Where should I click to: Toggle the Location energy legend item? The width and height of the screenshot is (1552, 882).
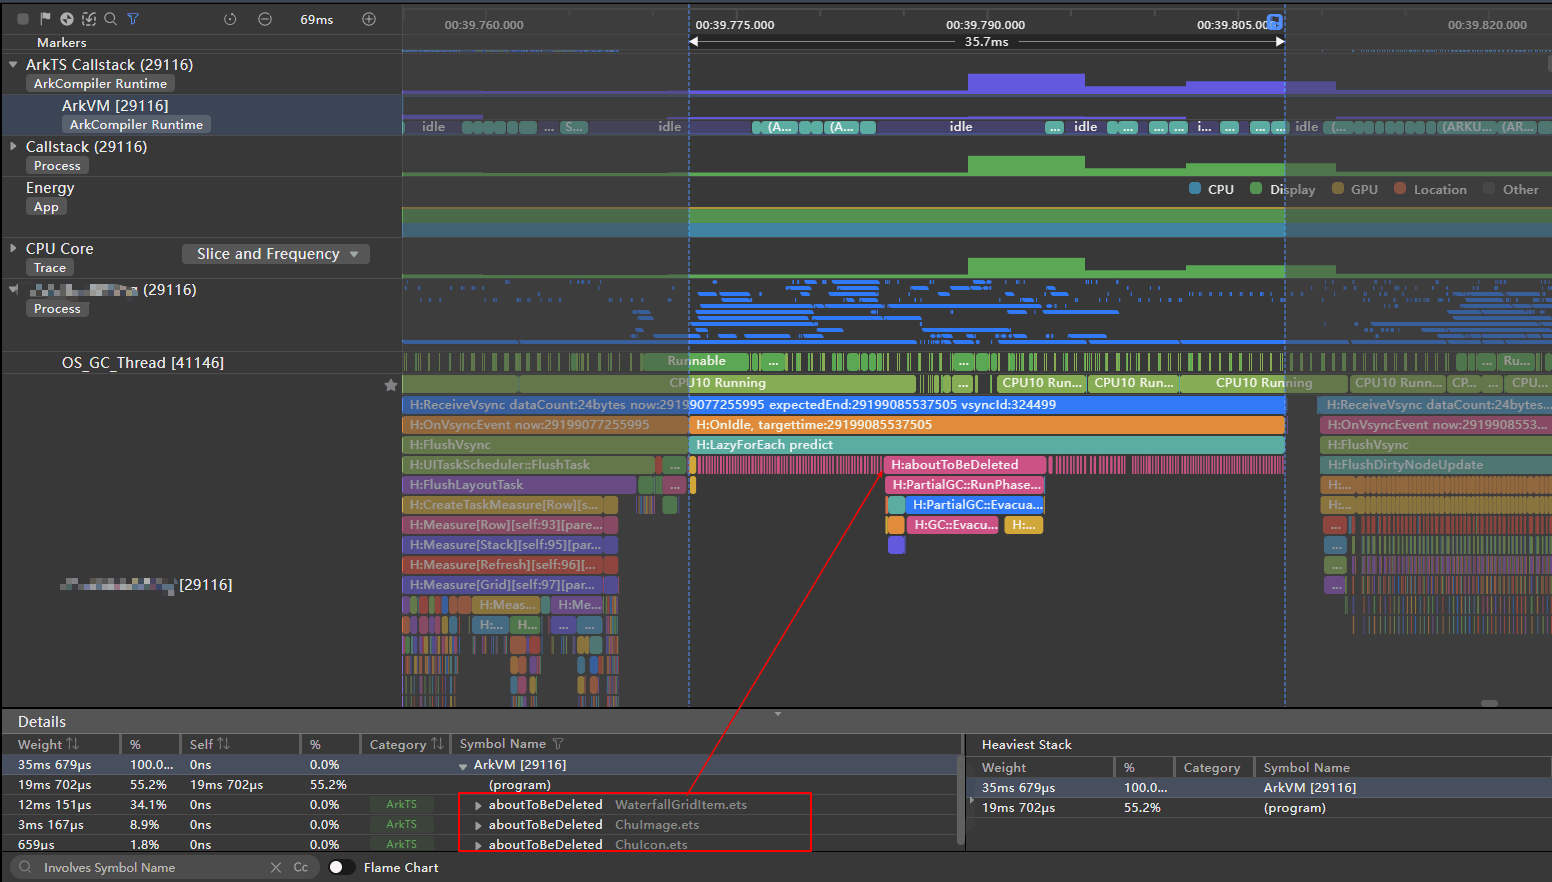point(1430,189)
